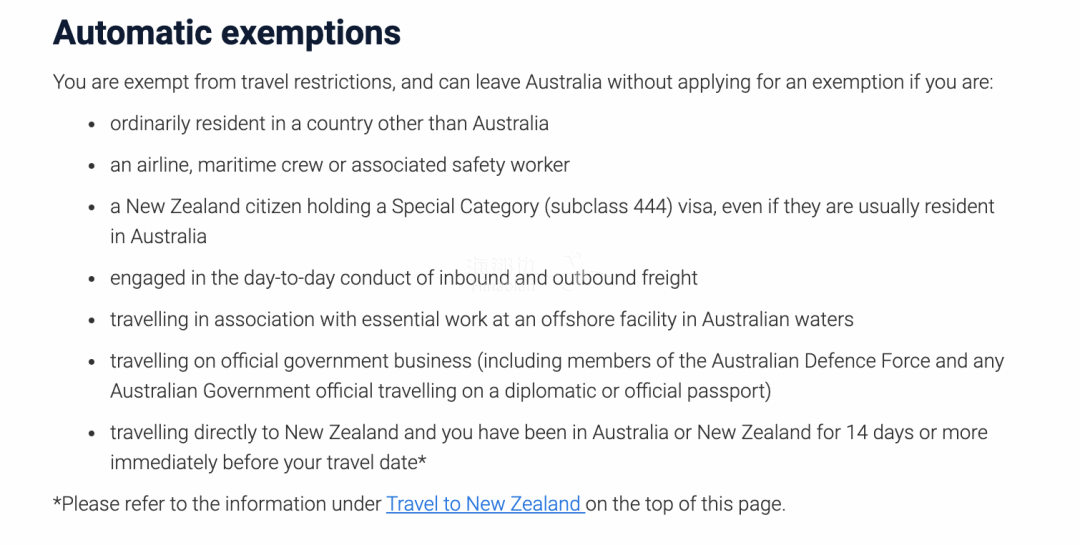This screenshot has width=1080, height=545.
Task: Click the airline, maritime crew bullet text
Action: (x=340, y=165)
